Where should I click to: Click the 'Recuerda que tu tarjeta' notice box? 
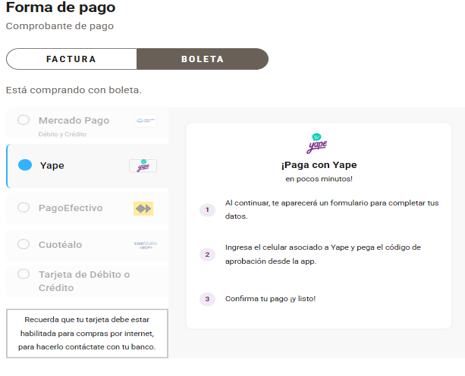click(87, 333)
